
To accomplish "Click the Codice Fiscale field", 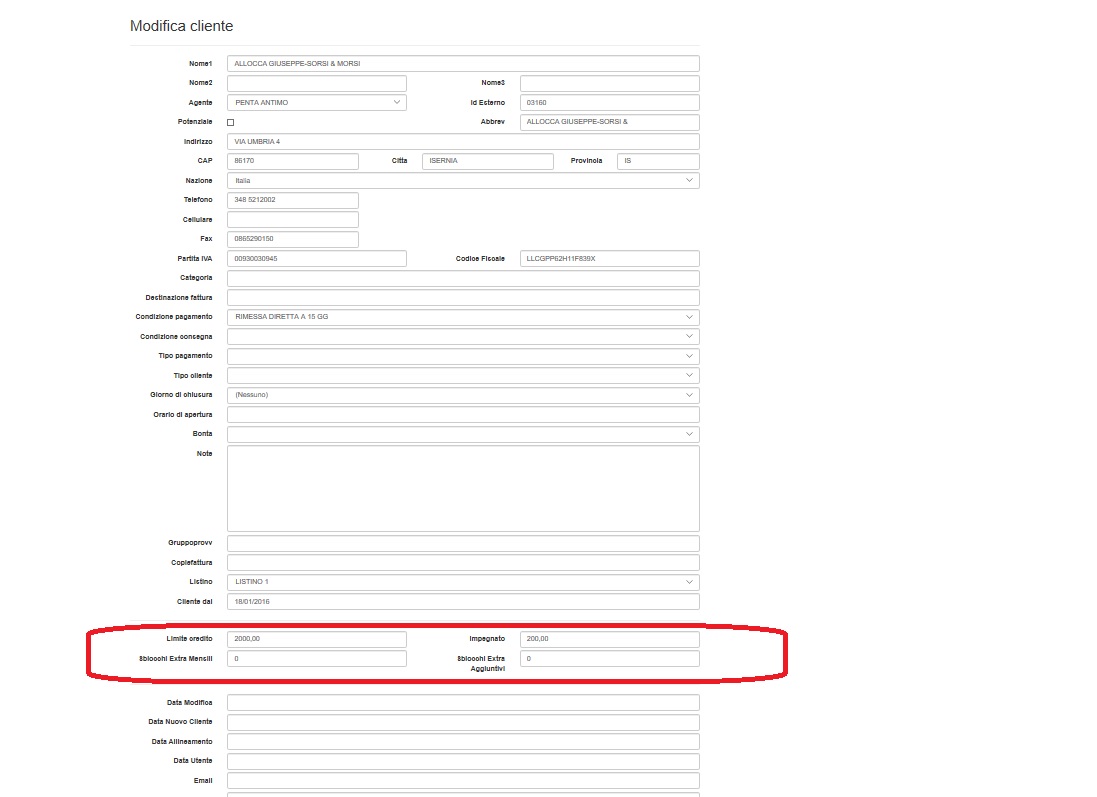I will pos(609,259).
